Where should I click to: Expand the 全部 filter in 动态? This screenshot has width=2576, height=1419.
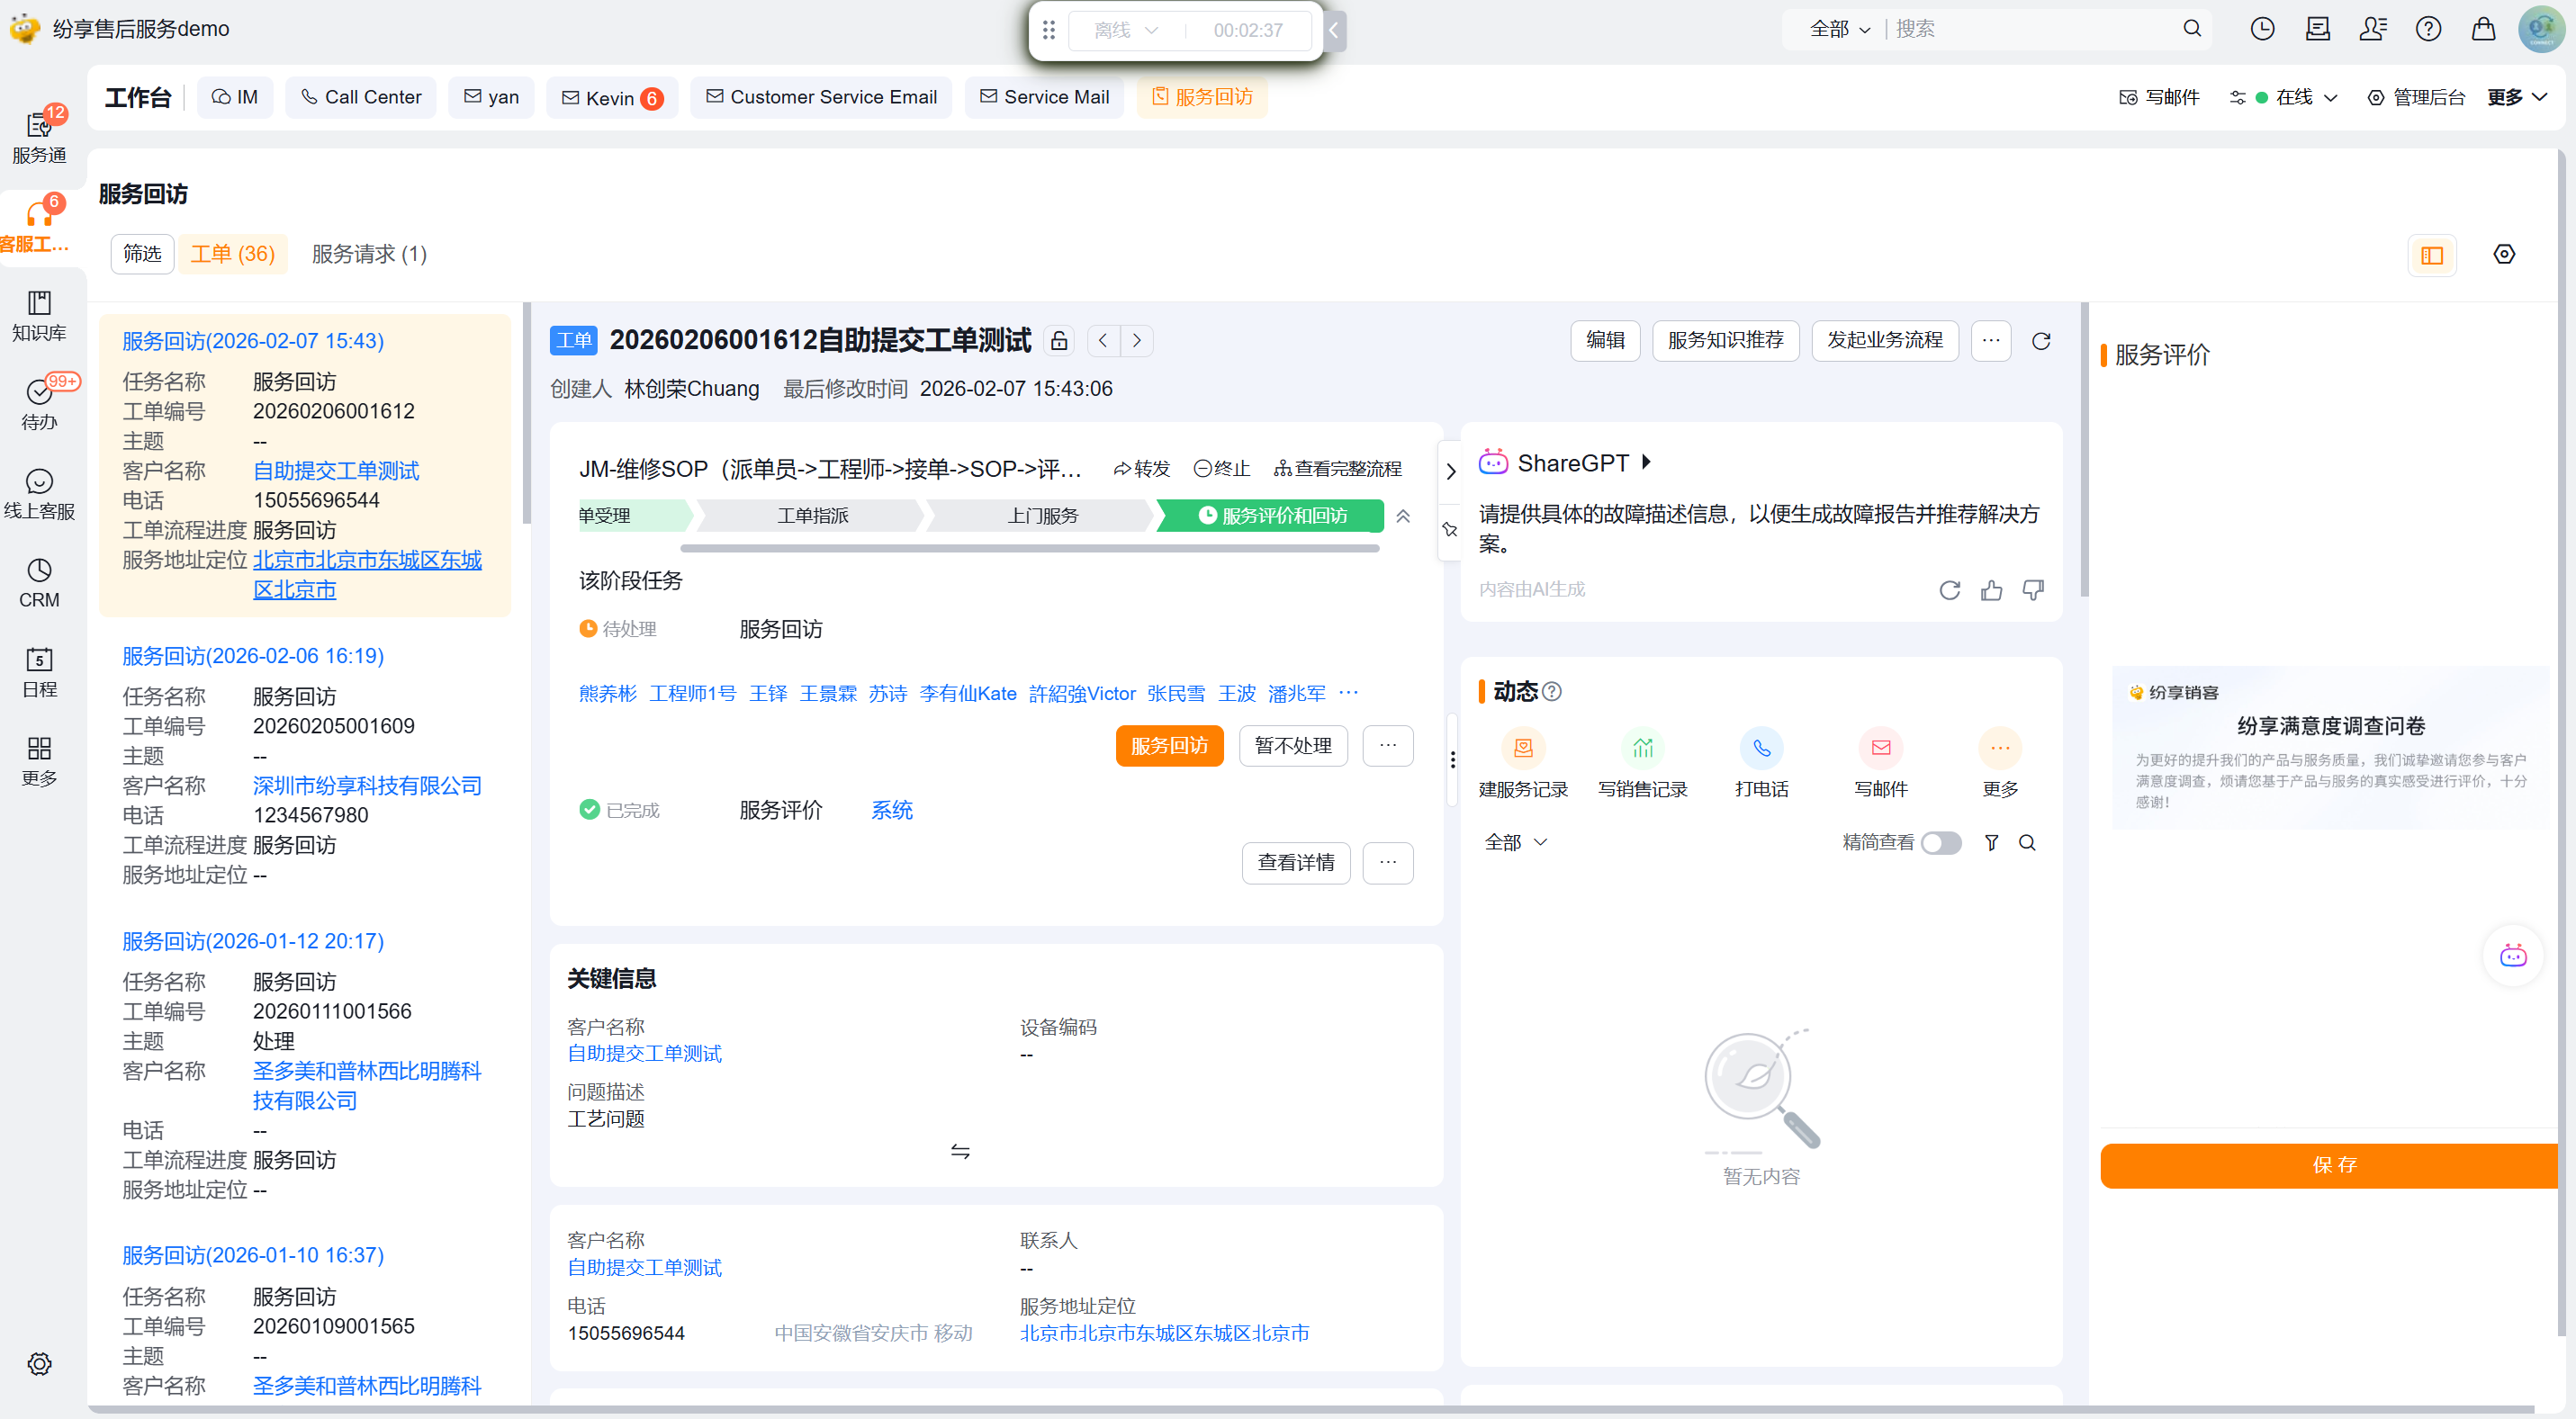(1515, 843)
